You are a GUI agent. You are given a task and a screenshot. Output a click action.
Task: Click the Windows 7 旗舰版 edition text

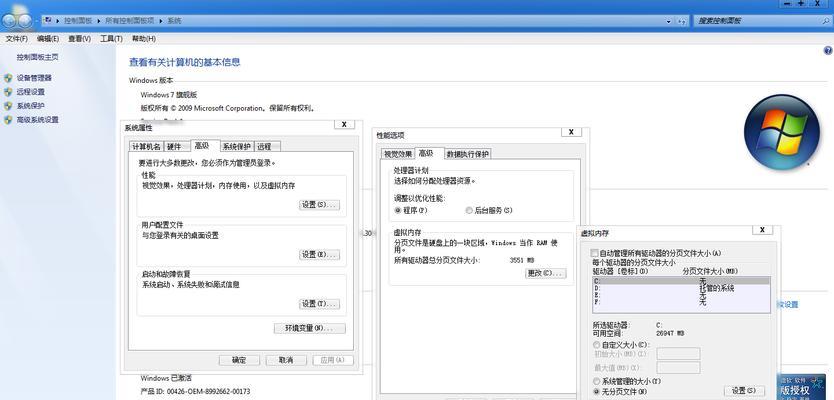coord(169,95)
